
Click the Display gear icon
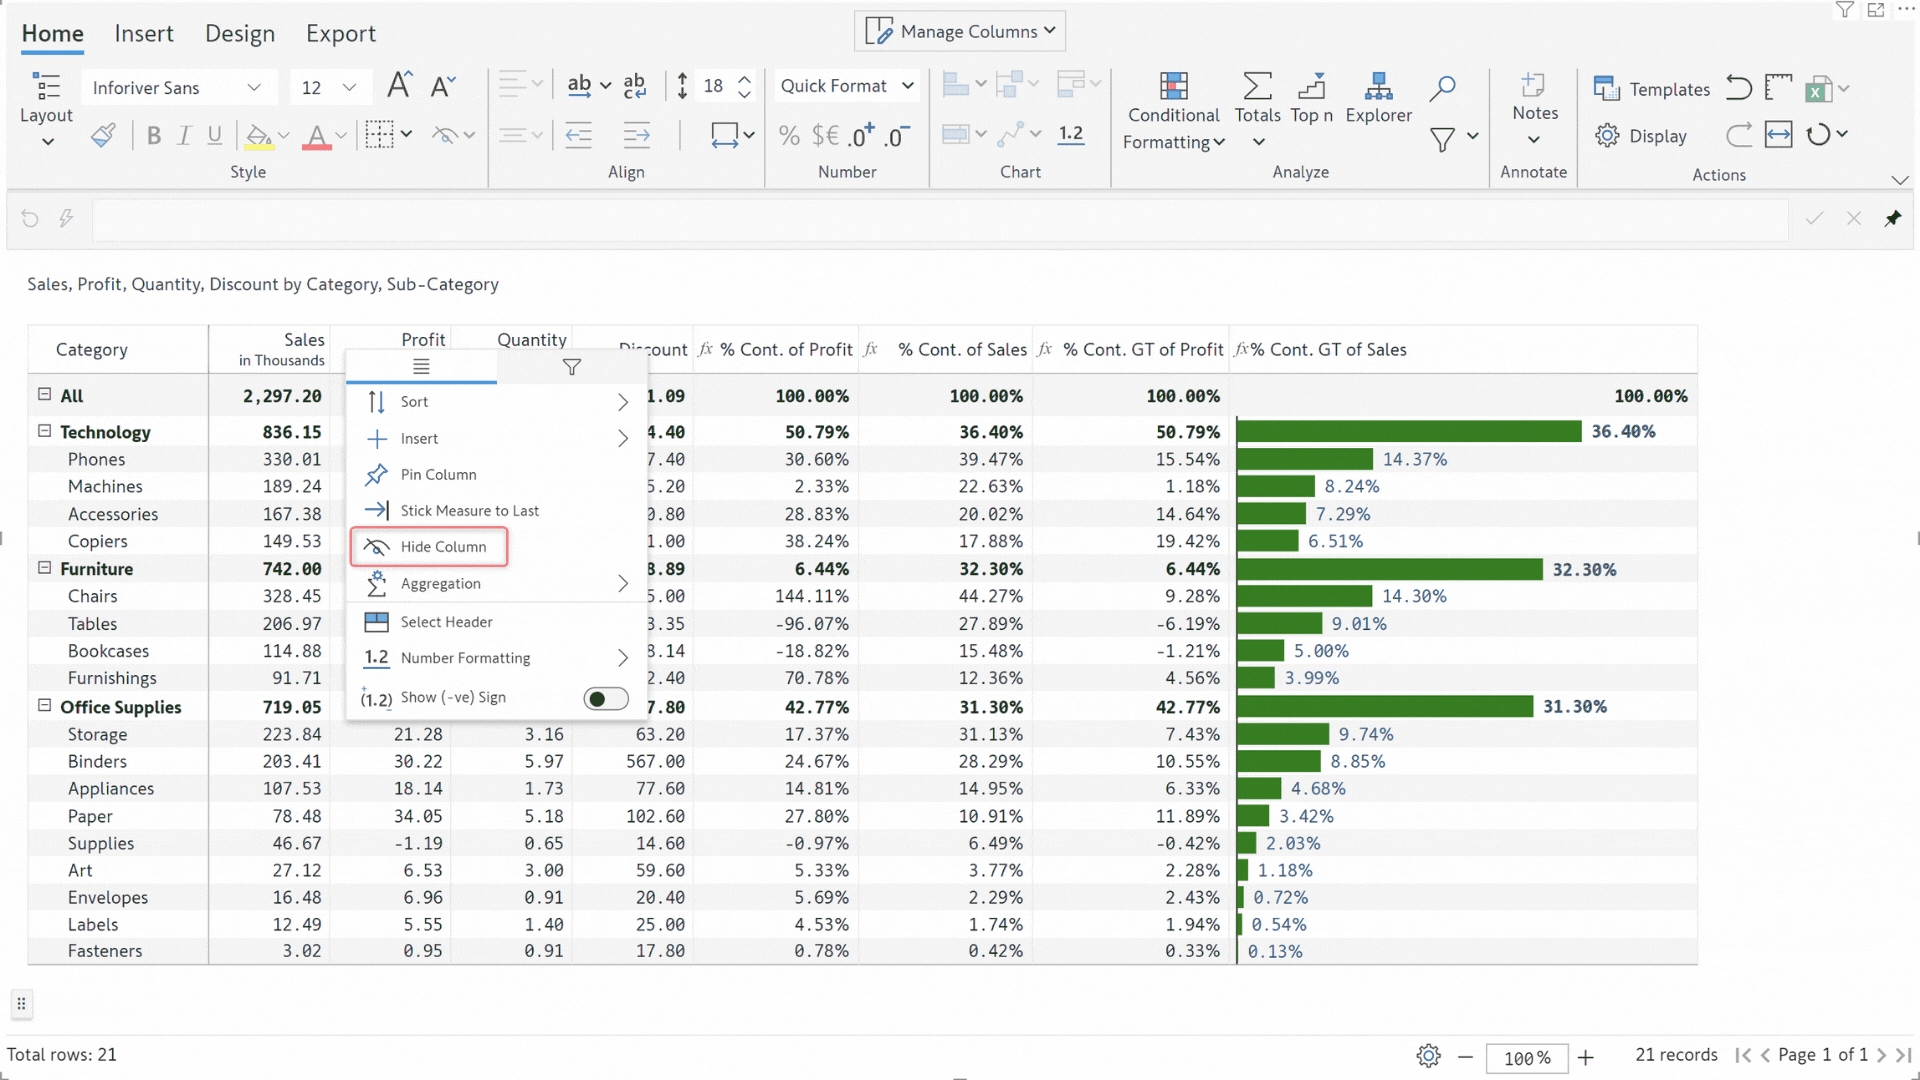pyautogui.click(x=1607, y=135)
